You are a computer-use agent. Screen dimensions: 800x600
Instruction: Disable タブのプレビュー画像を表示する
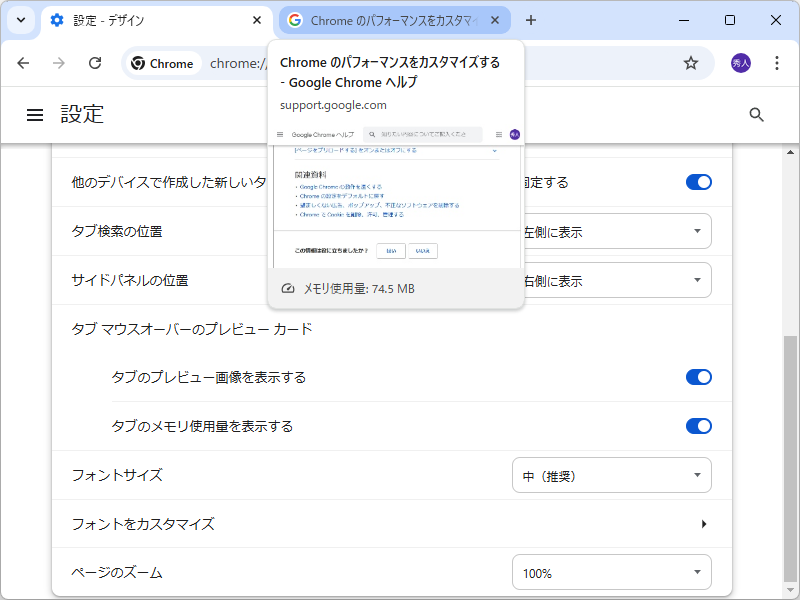click(x=698, y=377)
